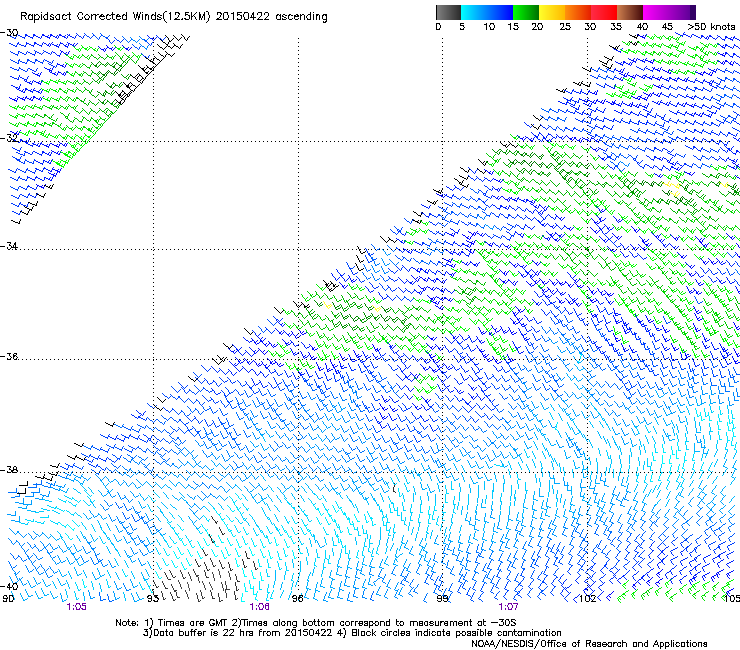The height and width of the screenshot is (650, 740).
Task: Click the legend scale label '10'
Action: click(489, 27)
